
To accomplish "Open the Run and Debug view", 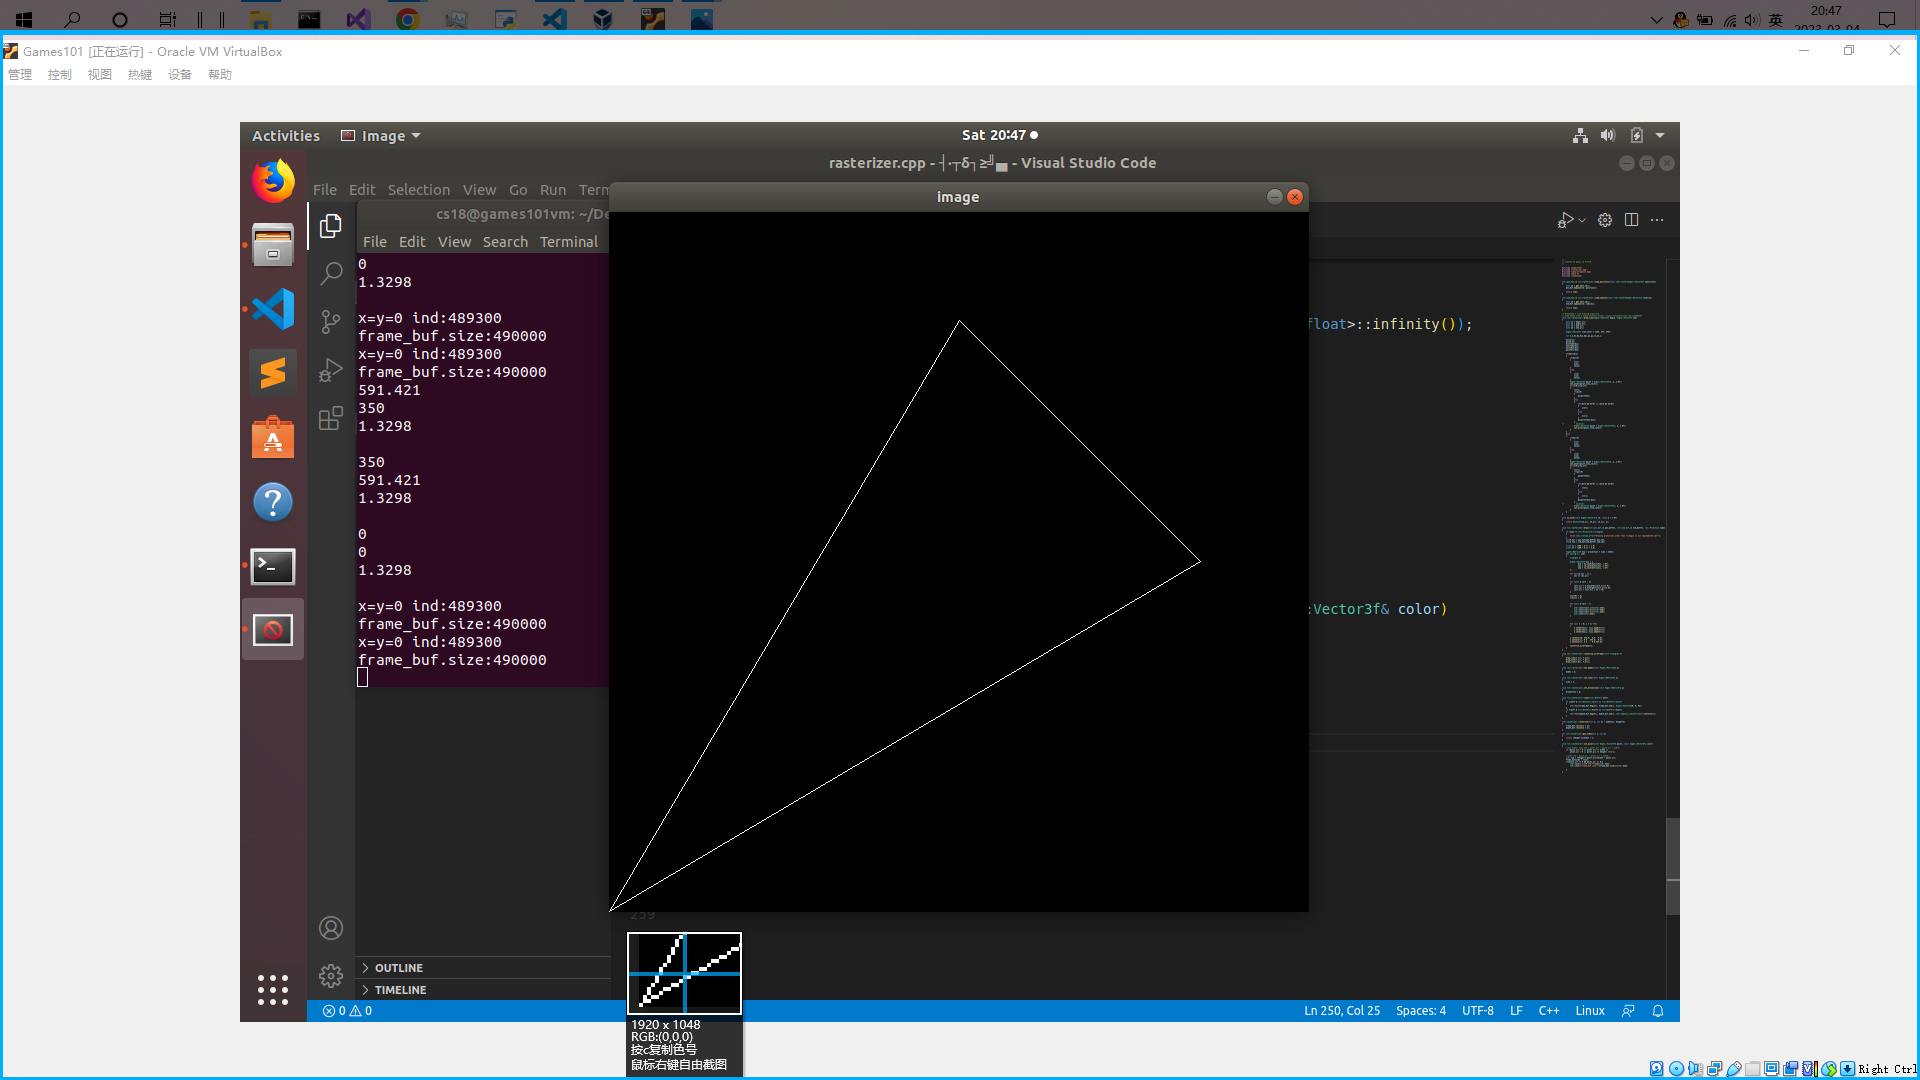I will coord(331,370).
